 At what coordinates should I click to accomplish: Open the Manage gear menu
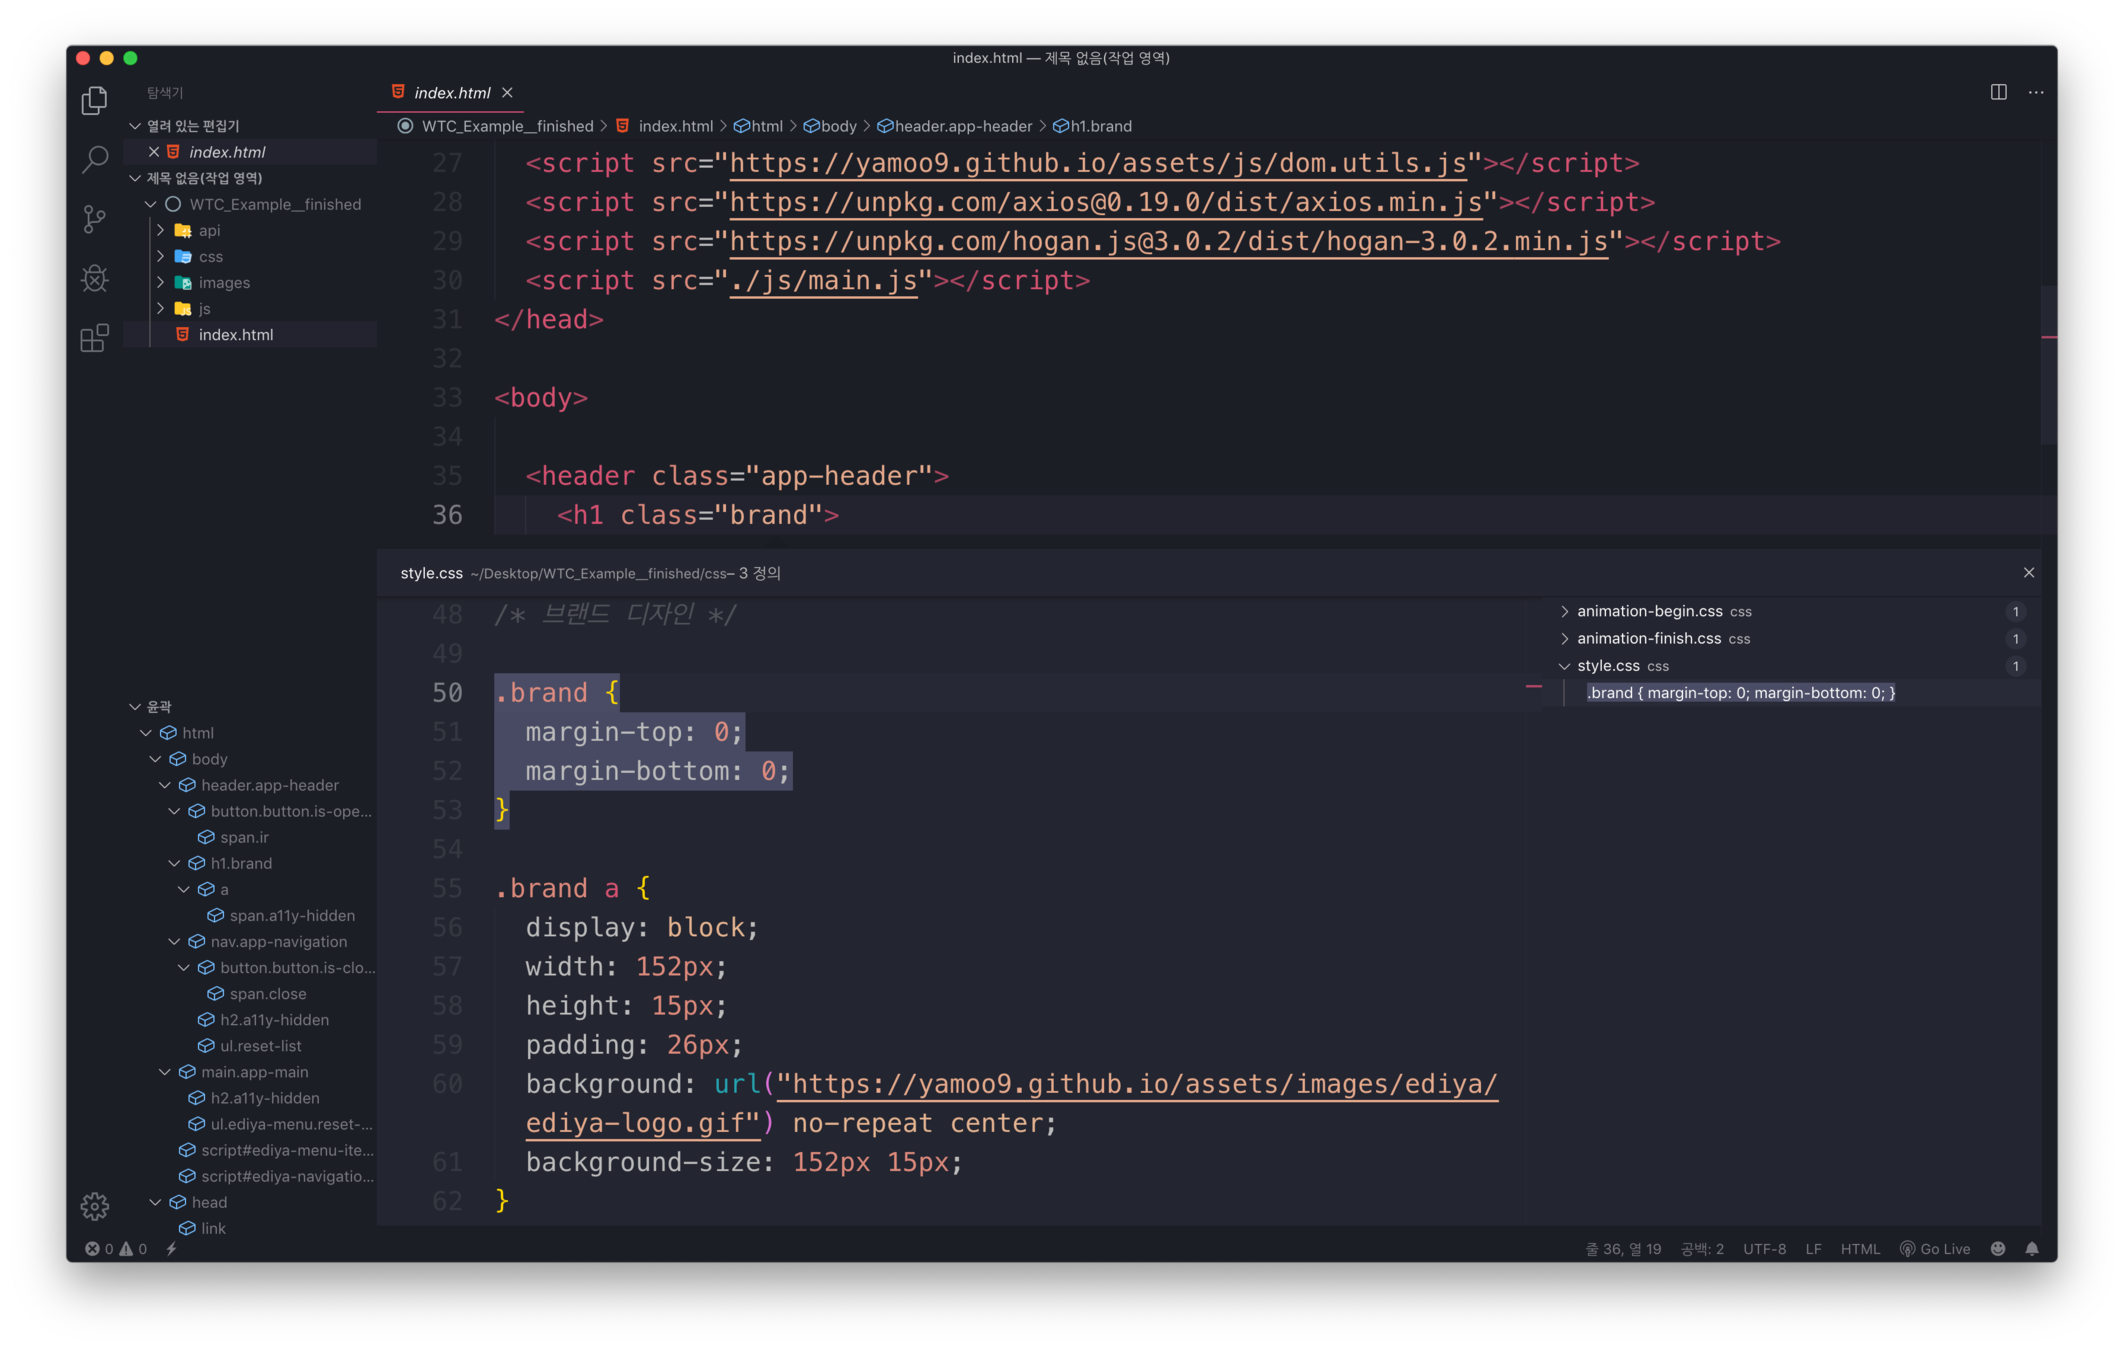pos(94,1206)
